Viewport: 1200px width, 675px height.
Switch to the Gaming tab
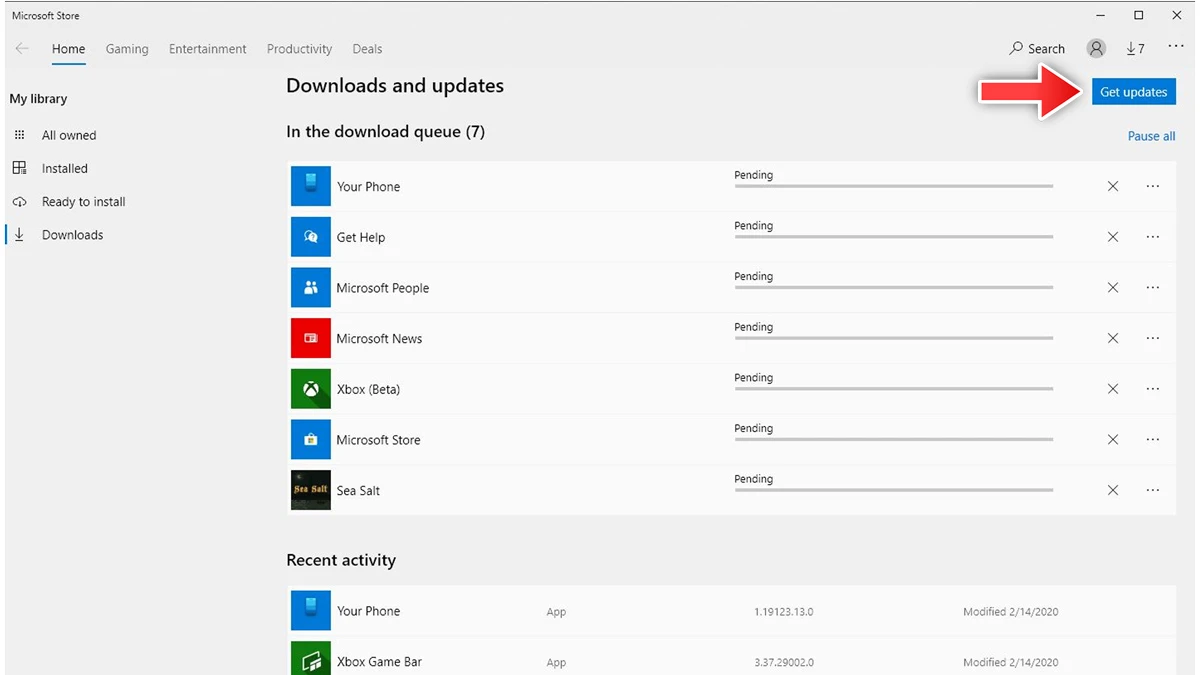(127, 49)
